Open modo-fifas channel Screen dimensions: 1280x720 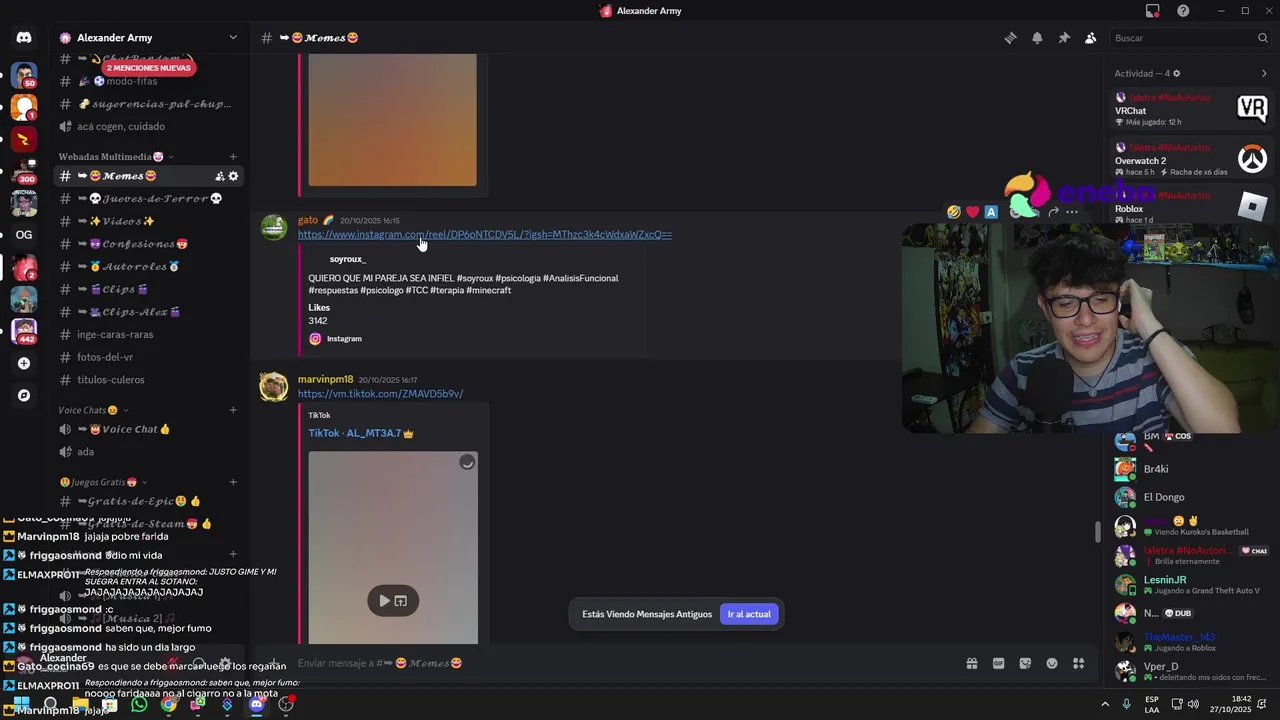click(x=150, y=81)
